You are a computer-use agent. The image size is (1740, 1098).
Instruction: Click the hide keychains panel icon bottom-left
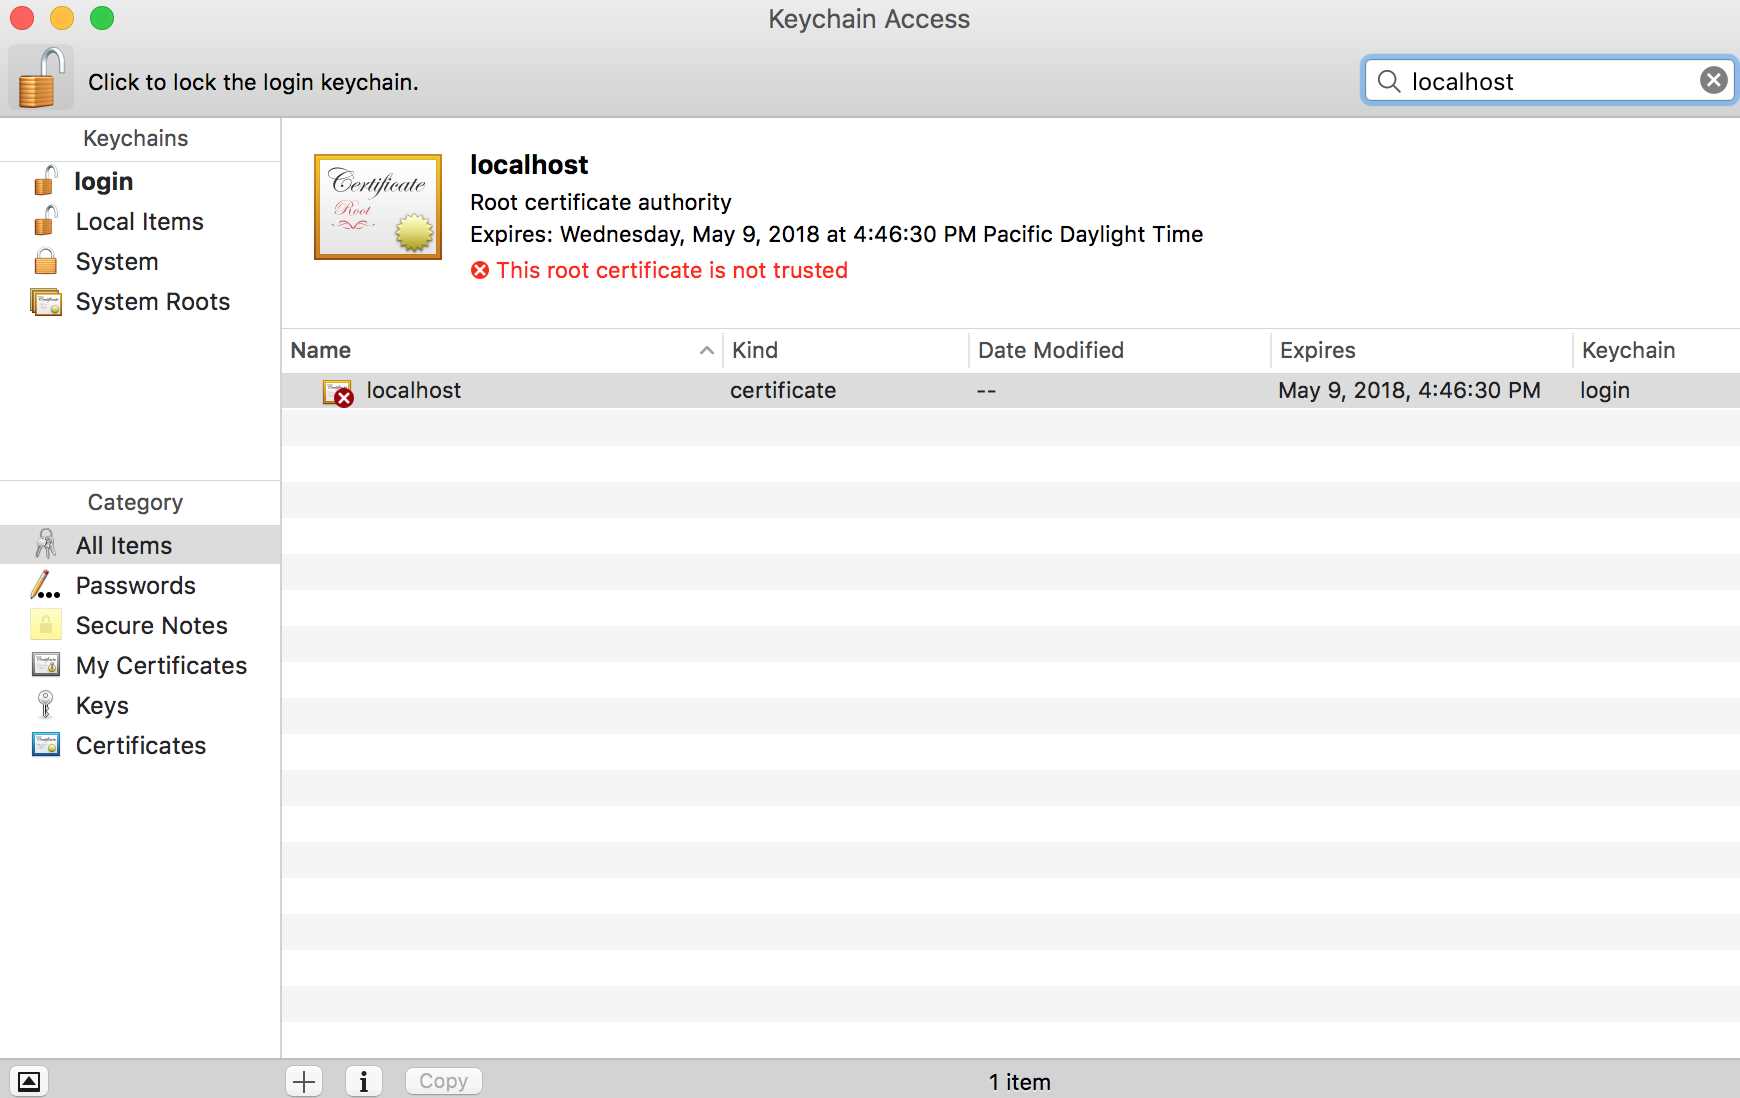pyautogui.click(x=30, y=1081)
